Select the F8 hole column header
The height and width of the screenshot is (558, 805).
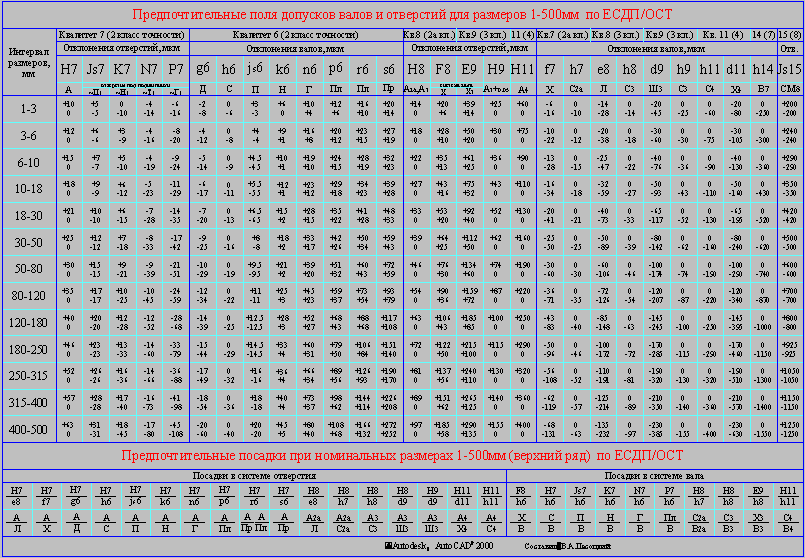pyautogui.click(x=443, y=69)
